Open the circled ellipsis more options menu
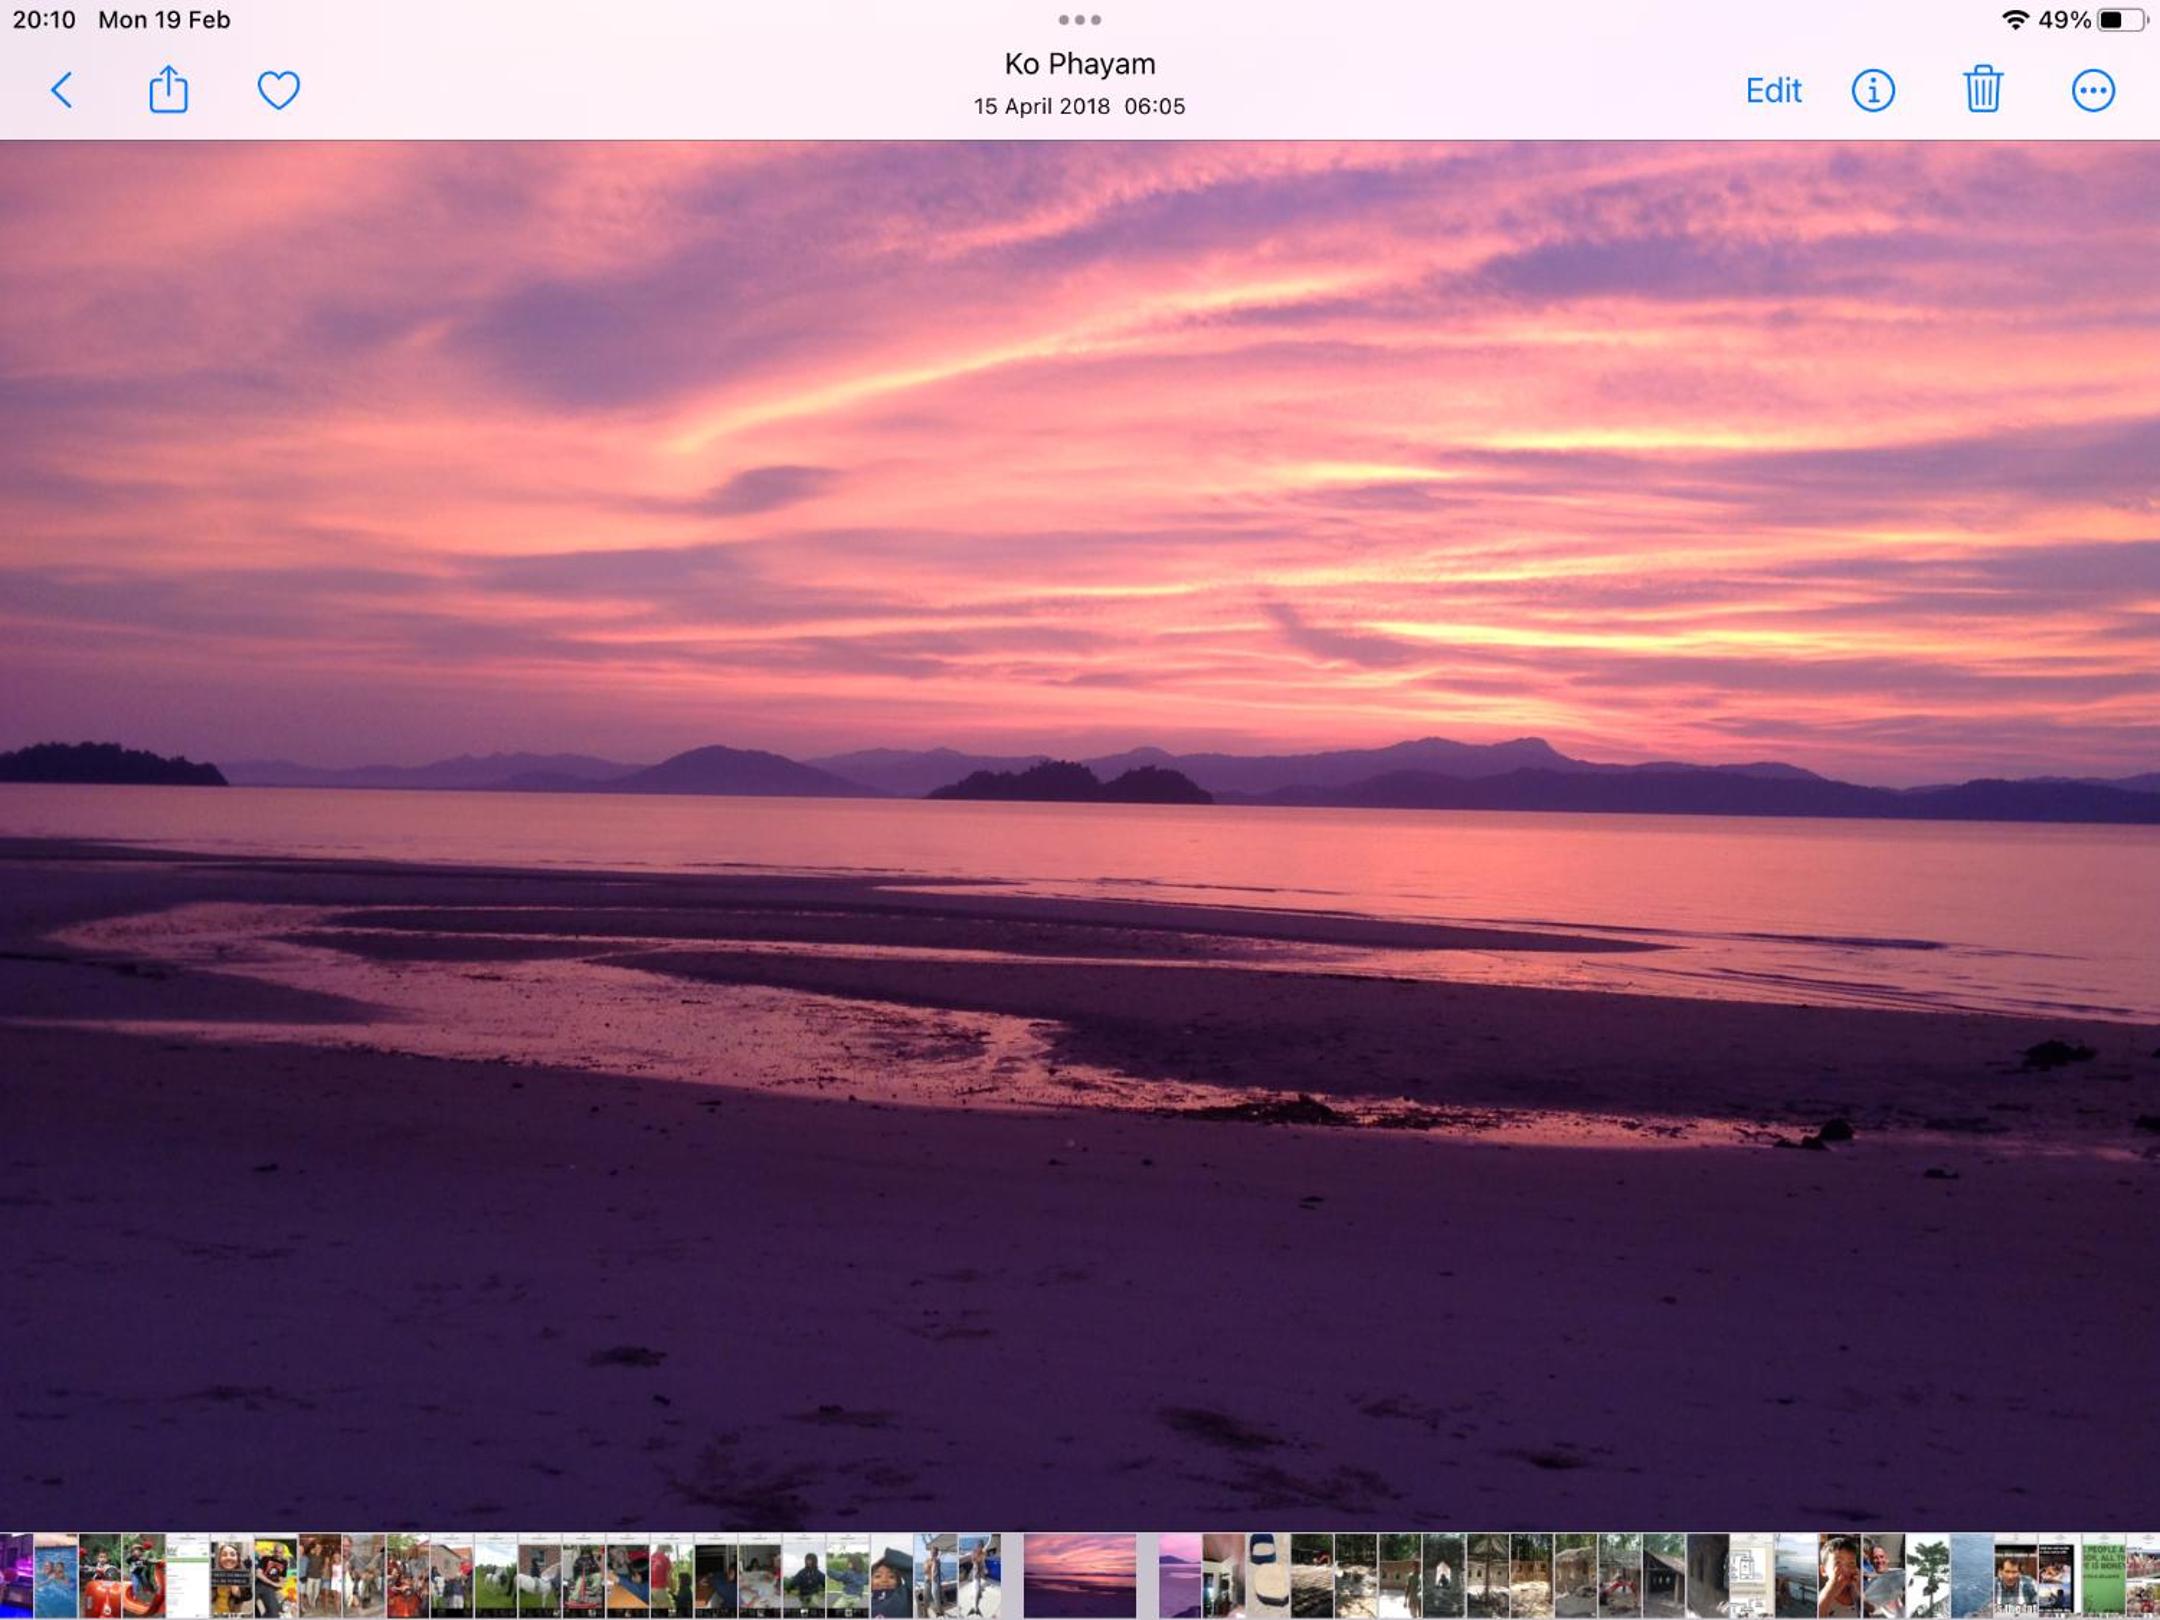The height and width of the screenshot is (1620, 2160). tap(2092, 91)
